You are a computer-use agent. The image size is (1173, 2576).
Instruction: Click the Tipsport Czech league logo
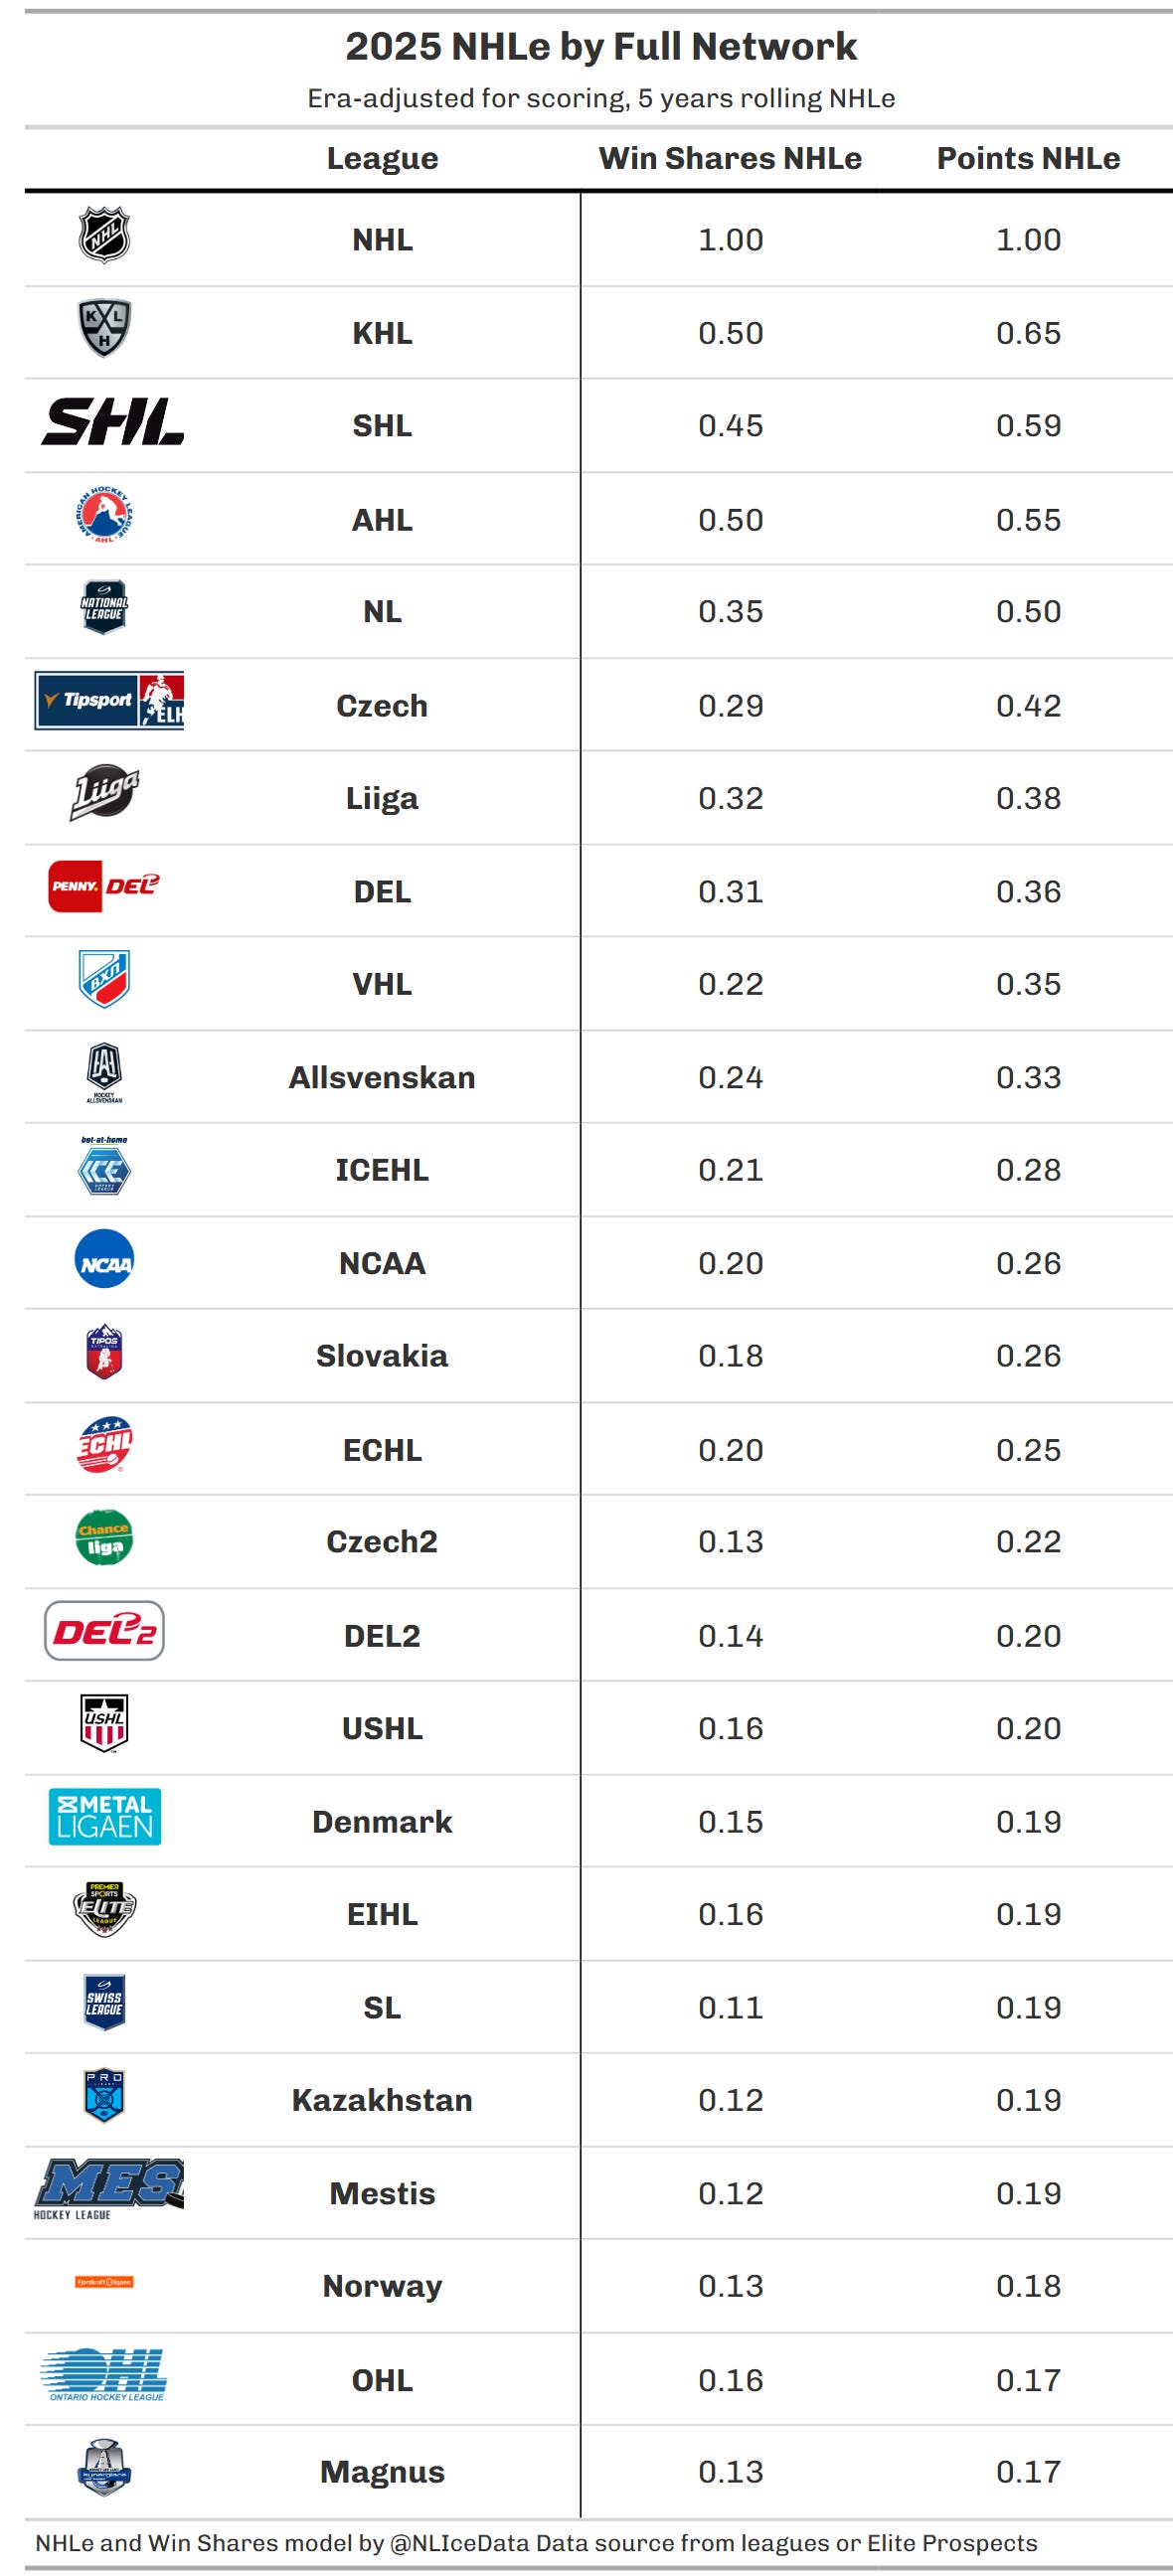(x=109, y=700)
